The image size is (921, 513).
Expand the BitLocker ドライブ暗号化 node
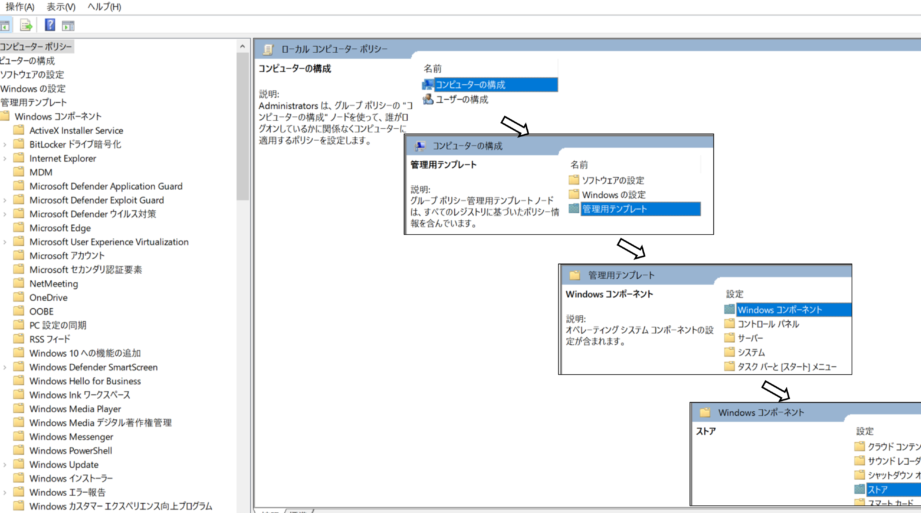[x=5, y=145]
